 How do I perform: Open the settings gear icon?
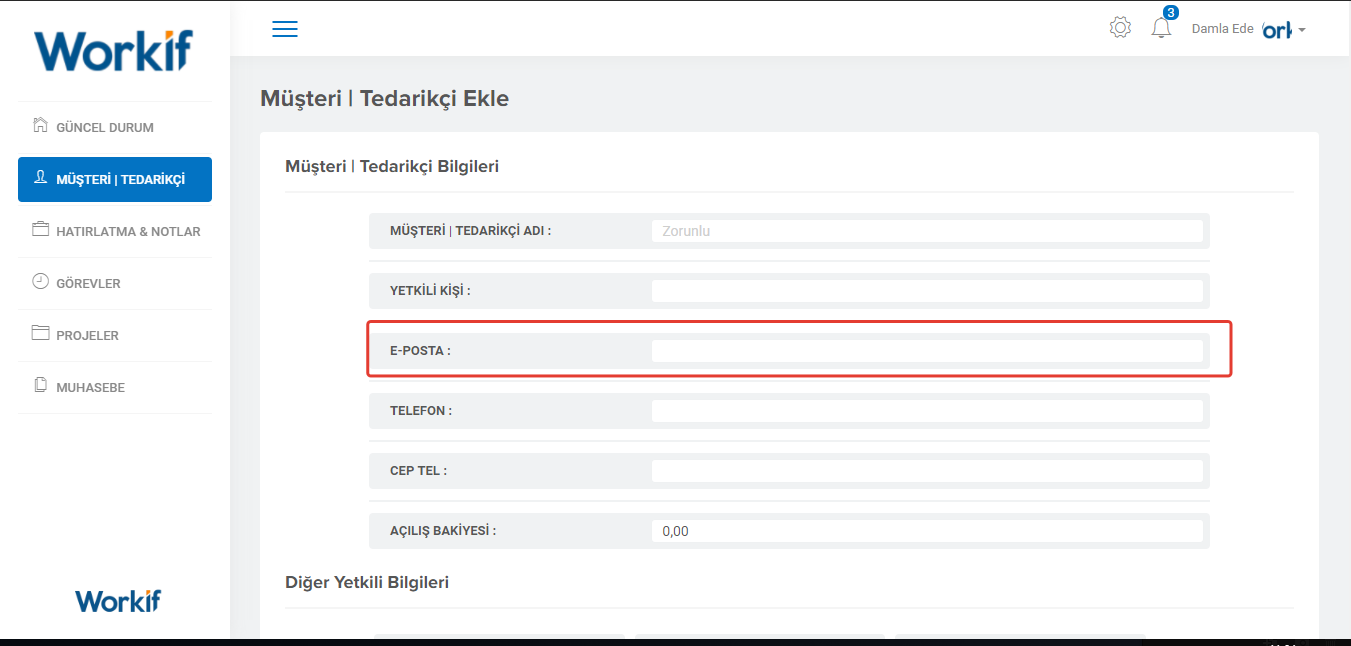click(x=1120, y=28)
